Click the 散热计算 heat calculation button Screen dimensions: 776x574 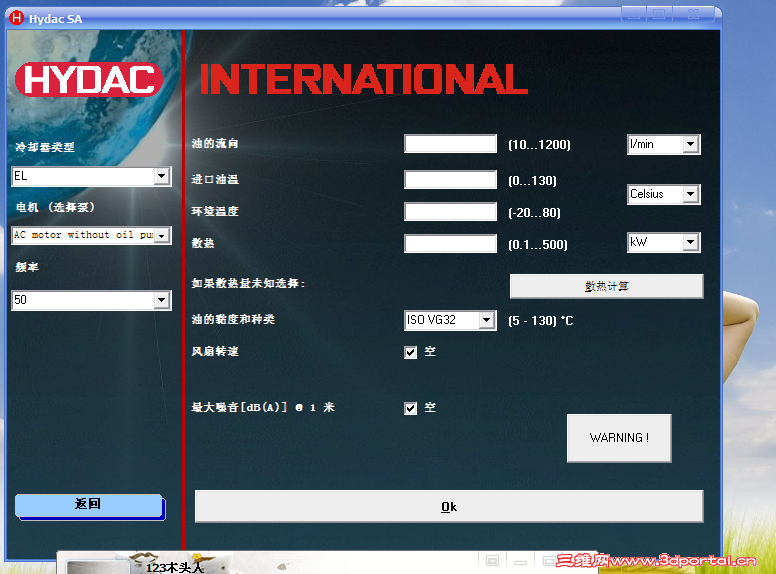(x=606, y=286)
